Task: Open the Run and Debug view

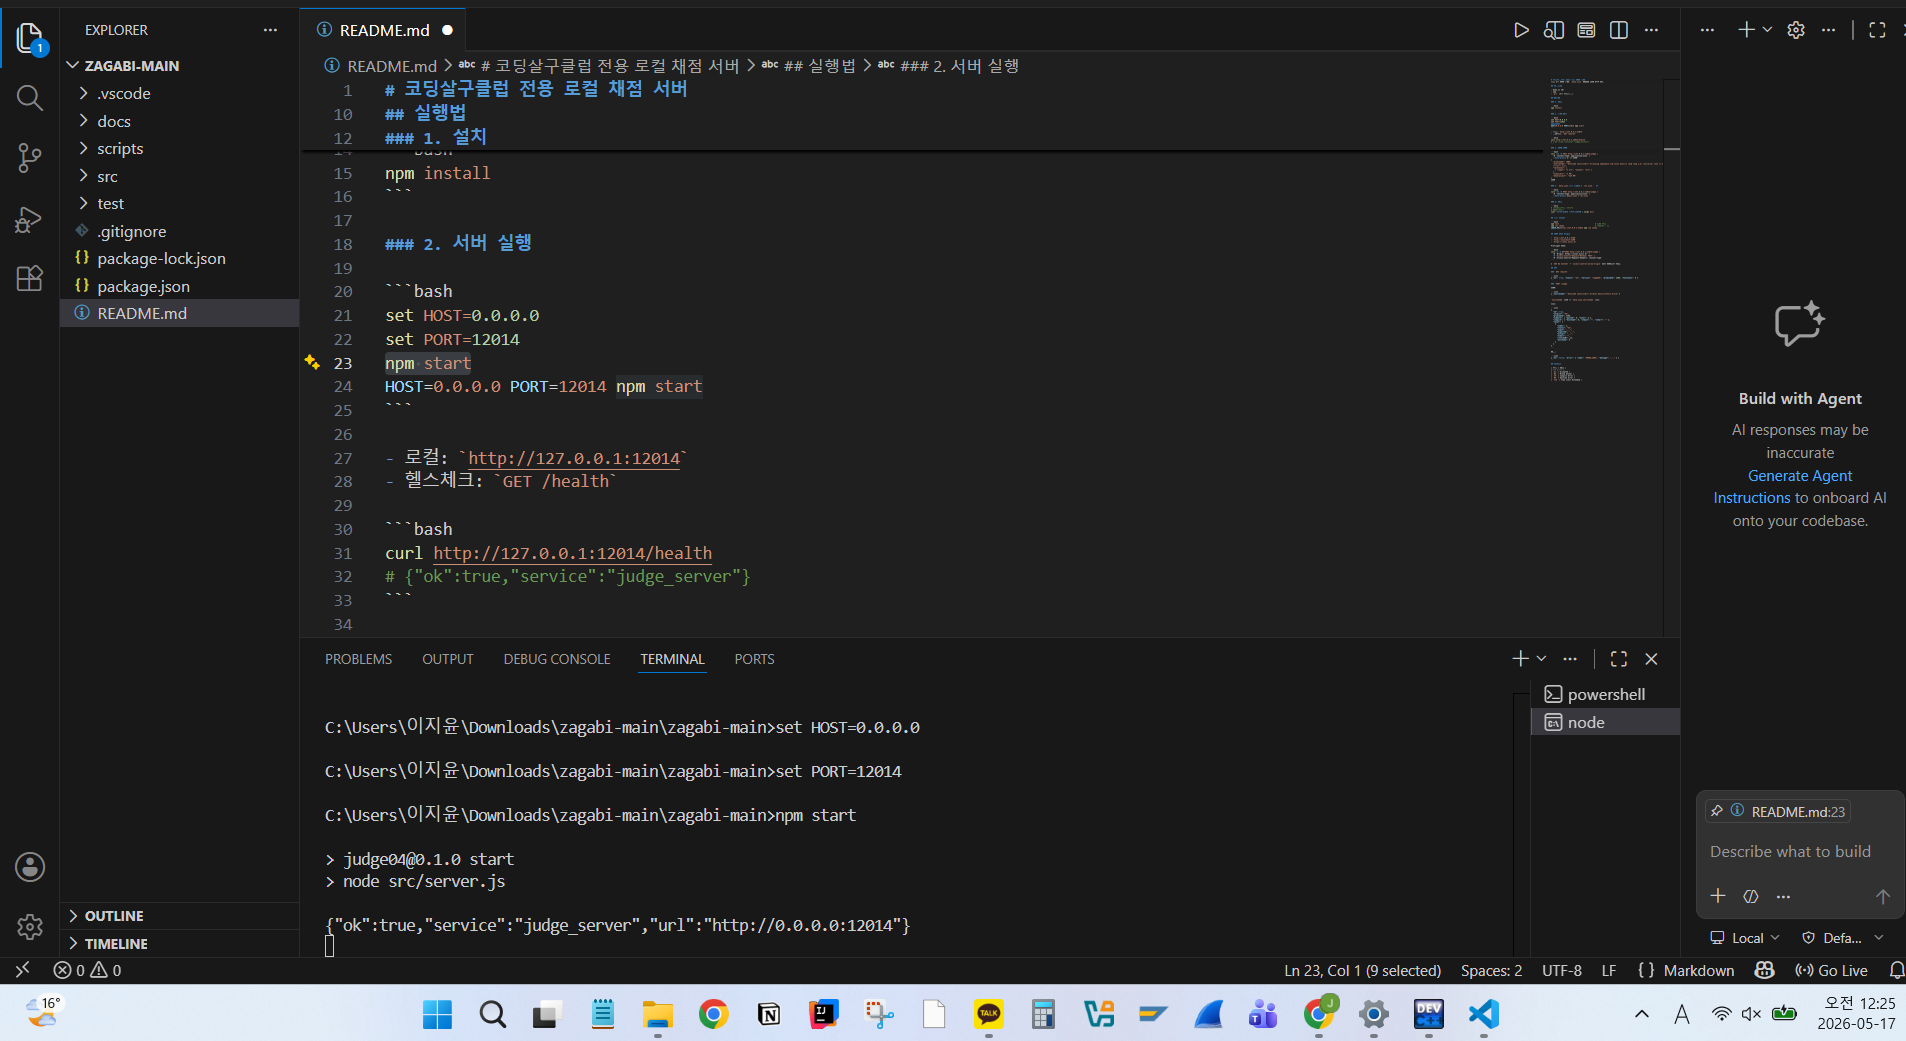Action: [30, 219]
